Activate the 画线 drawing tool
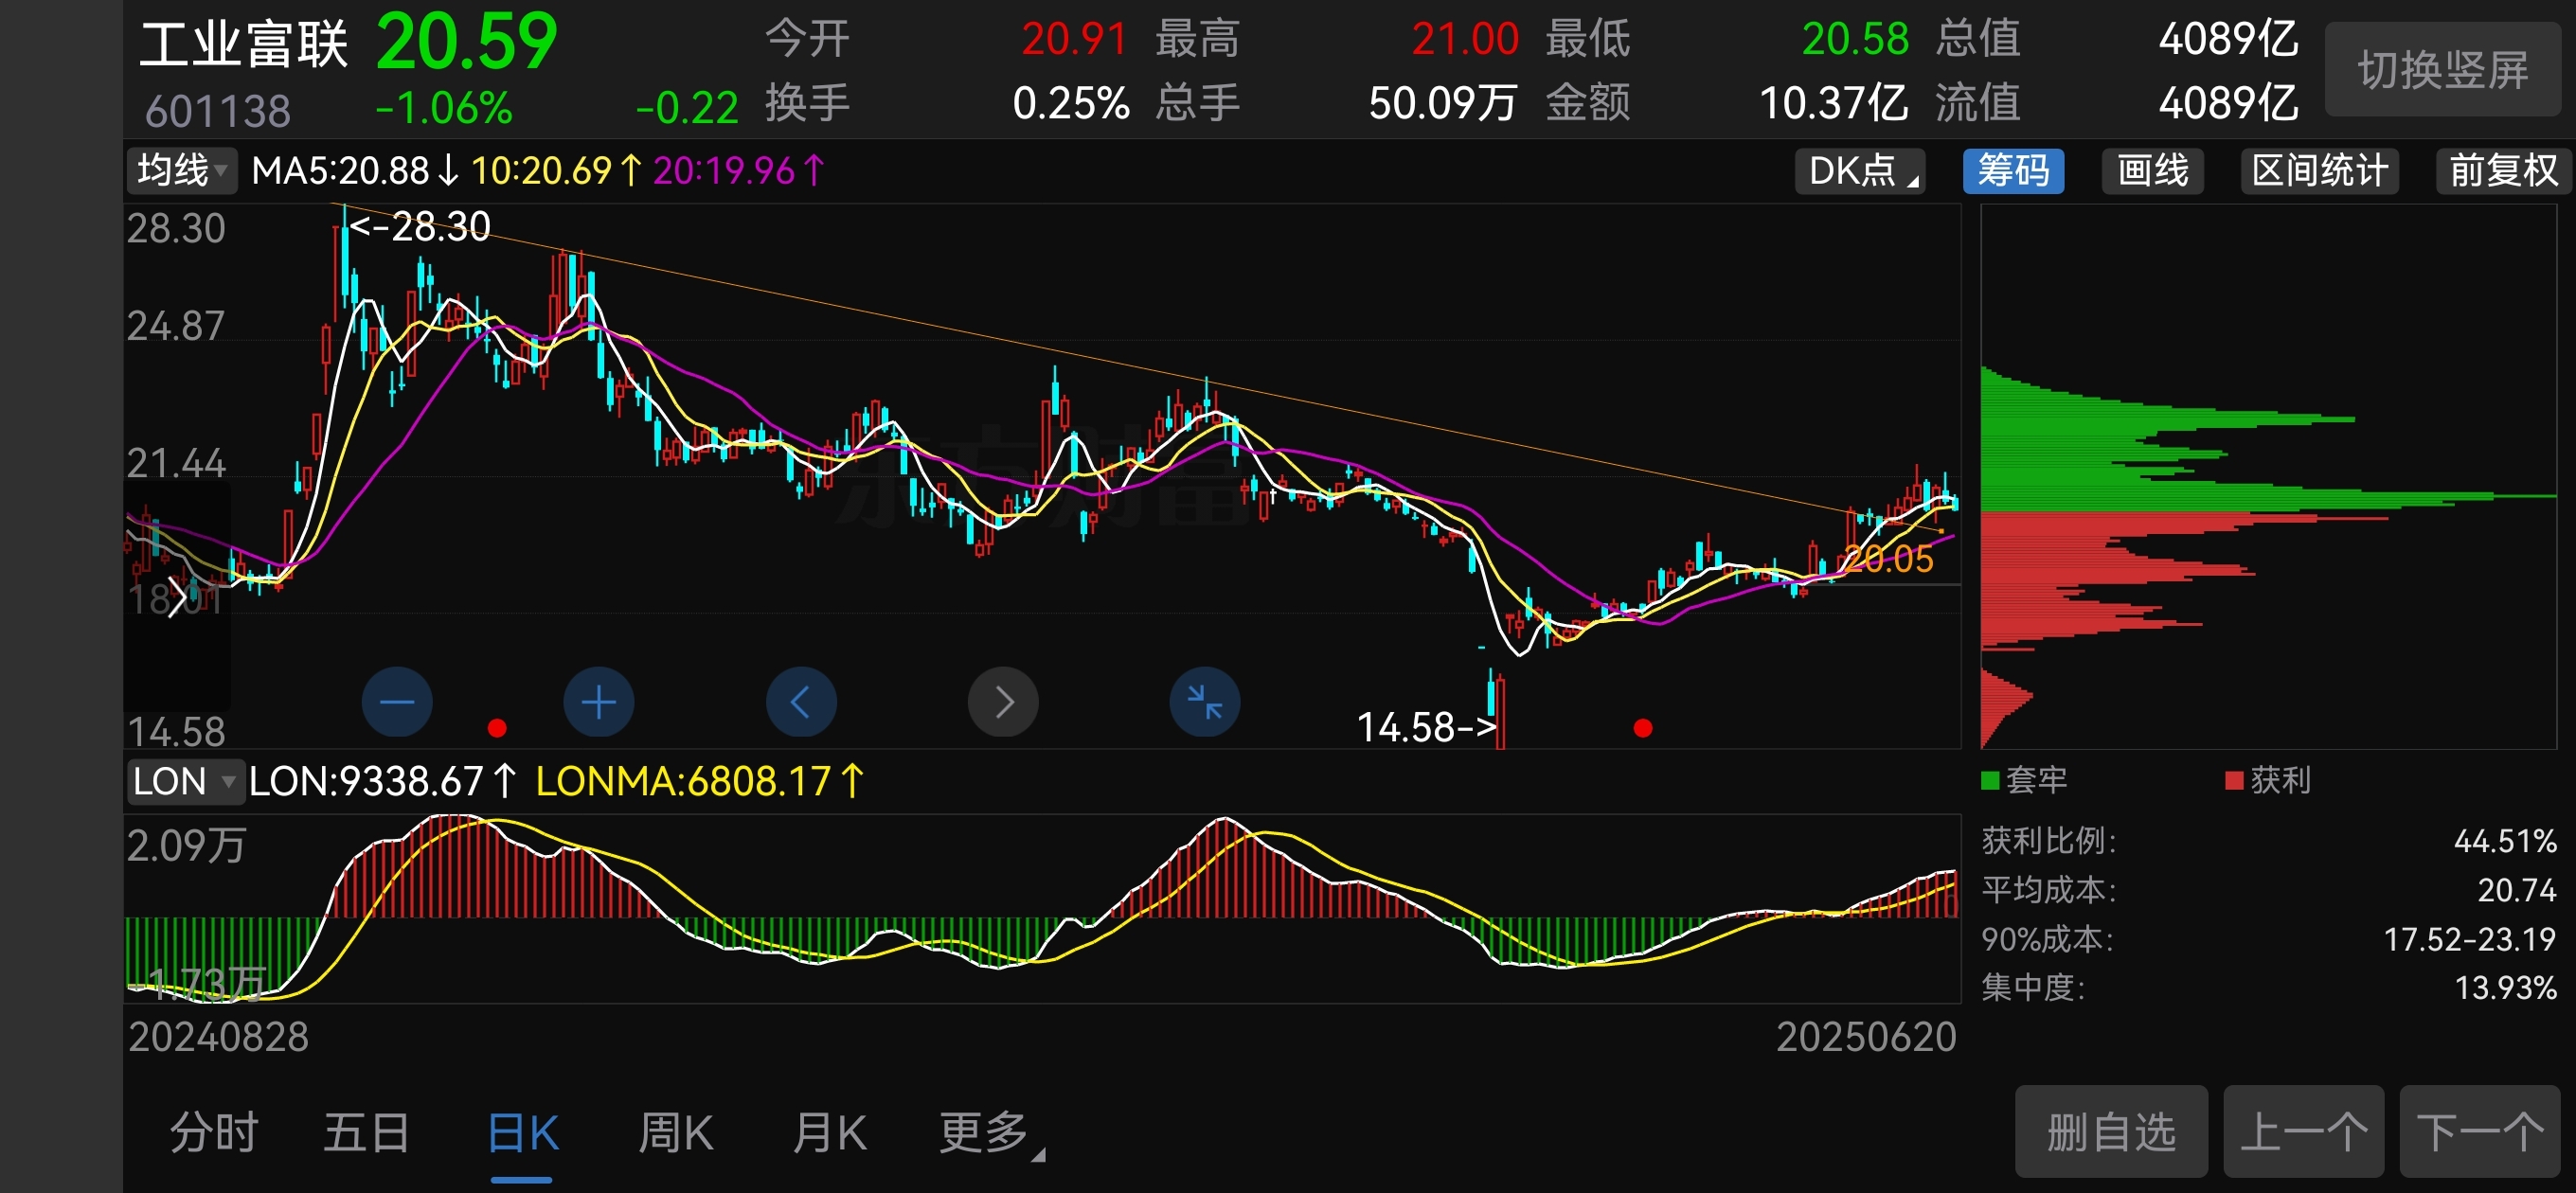 click(x=2152, y=170)
